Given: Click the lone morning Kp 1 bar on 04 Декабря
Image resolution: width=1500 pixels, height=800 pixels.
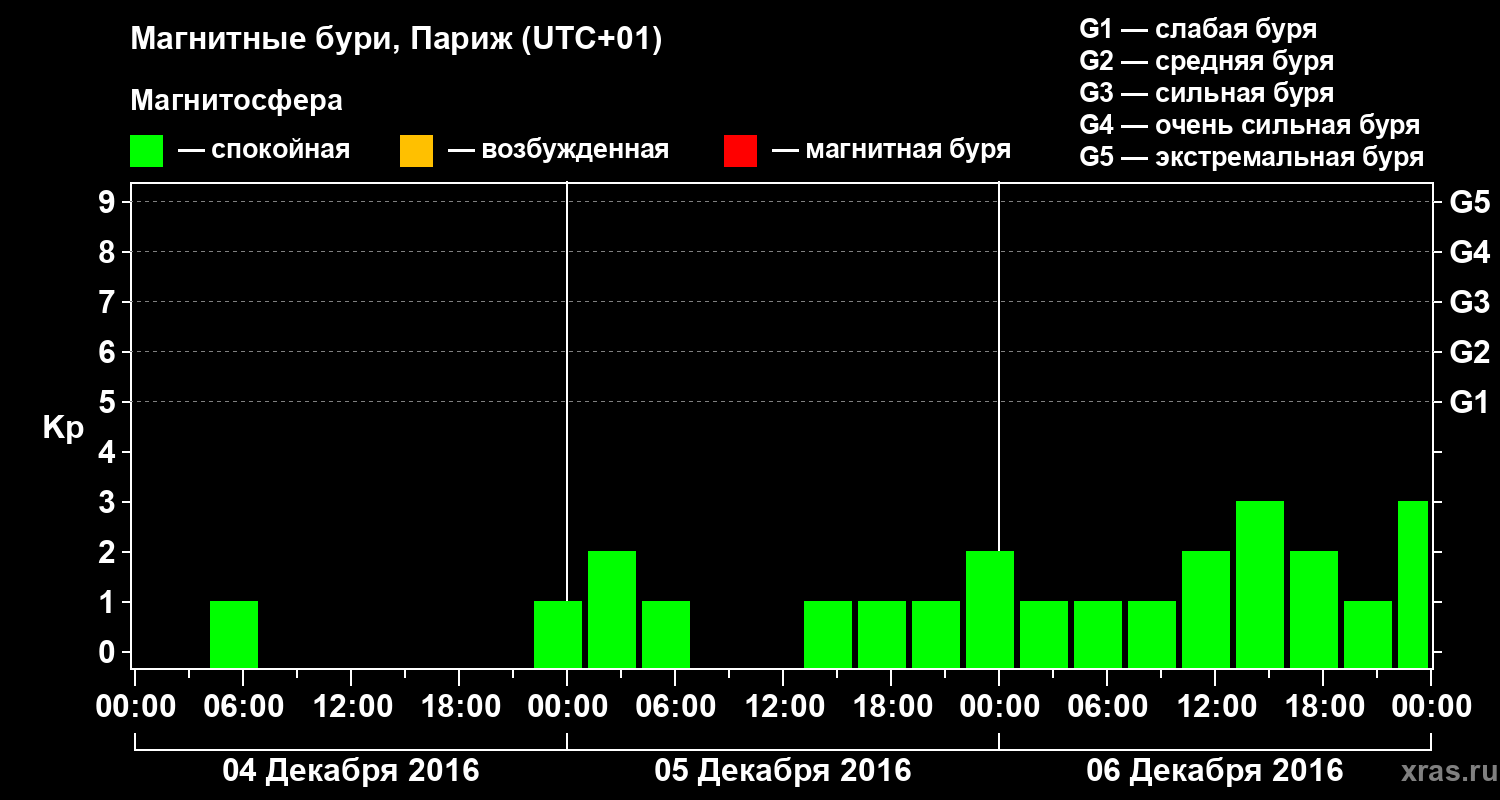Looking at the screenshot, I should [x=234, y=634].
